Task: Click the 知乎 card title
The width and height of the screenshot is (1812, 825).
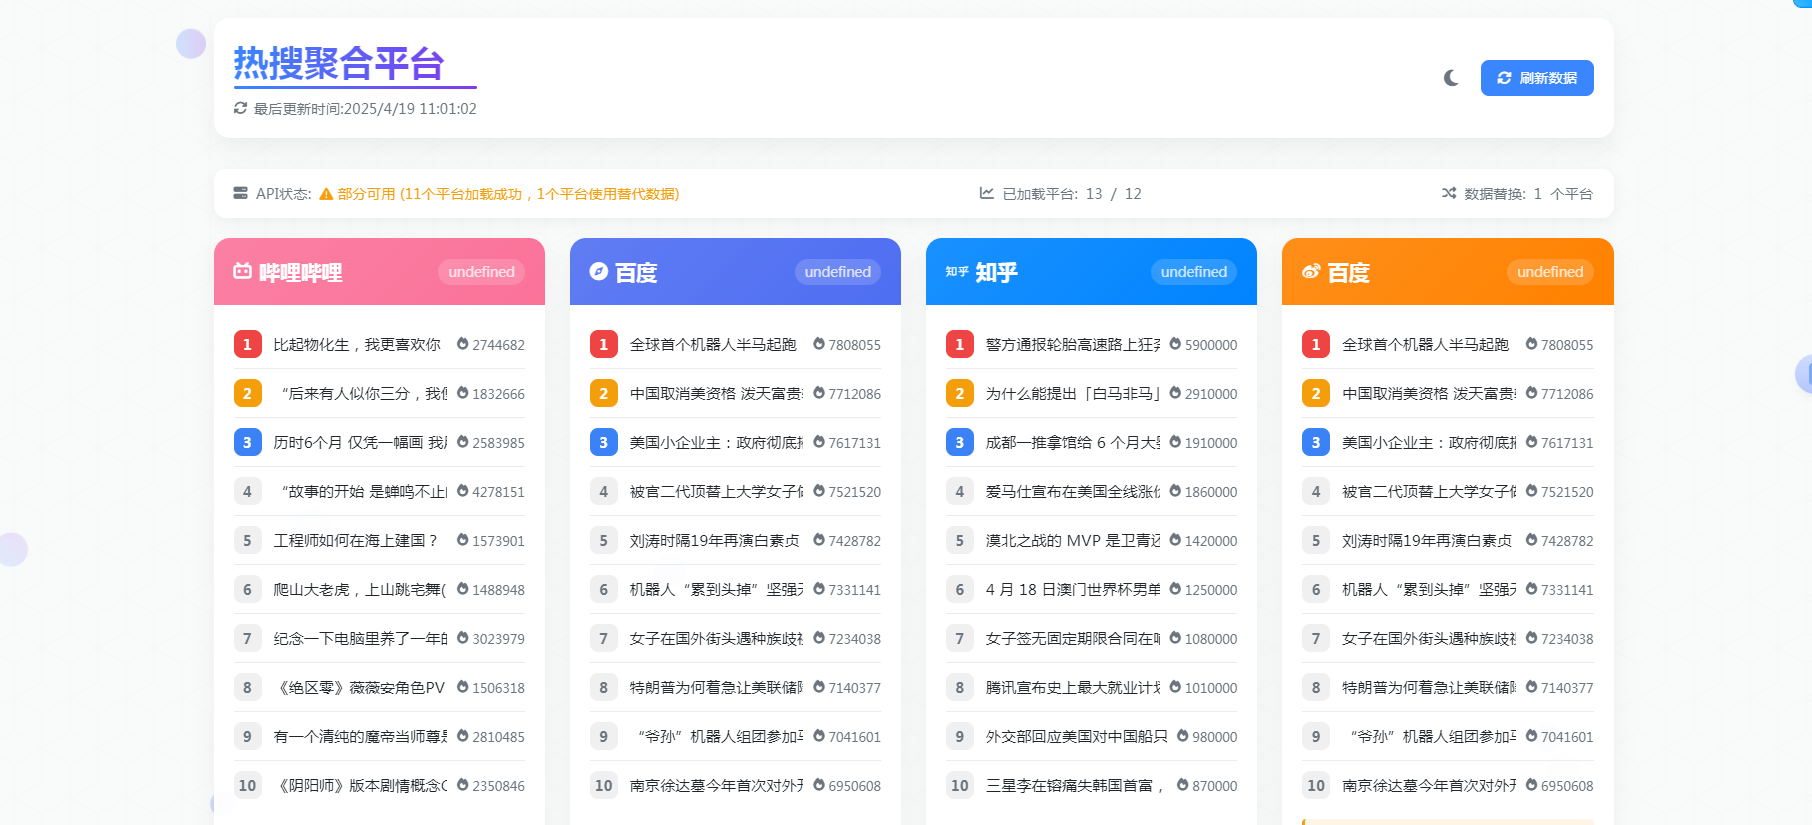Action: (996, 272)
